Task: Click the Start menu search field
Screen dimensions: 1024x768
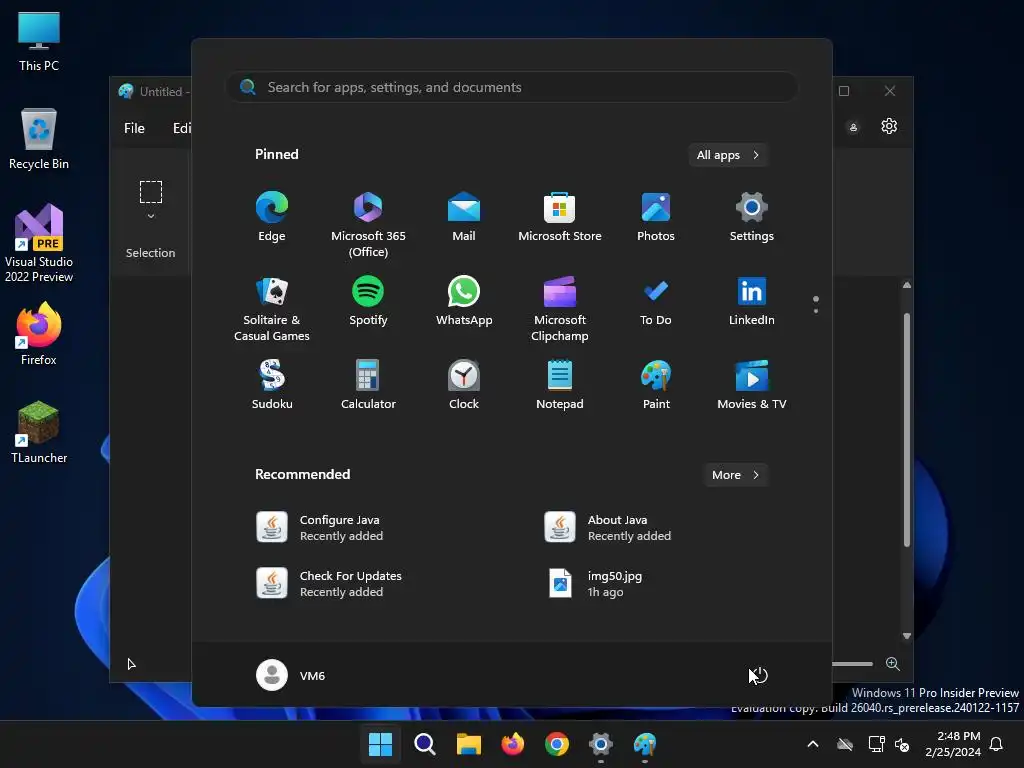Action: 512,87
